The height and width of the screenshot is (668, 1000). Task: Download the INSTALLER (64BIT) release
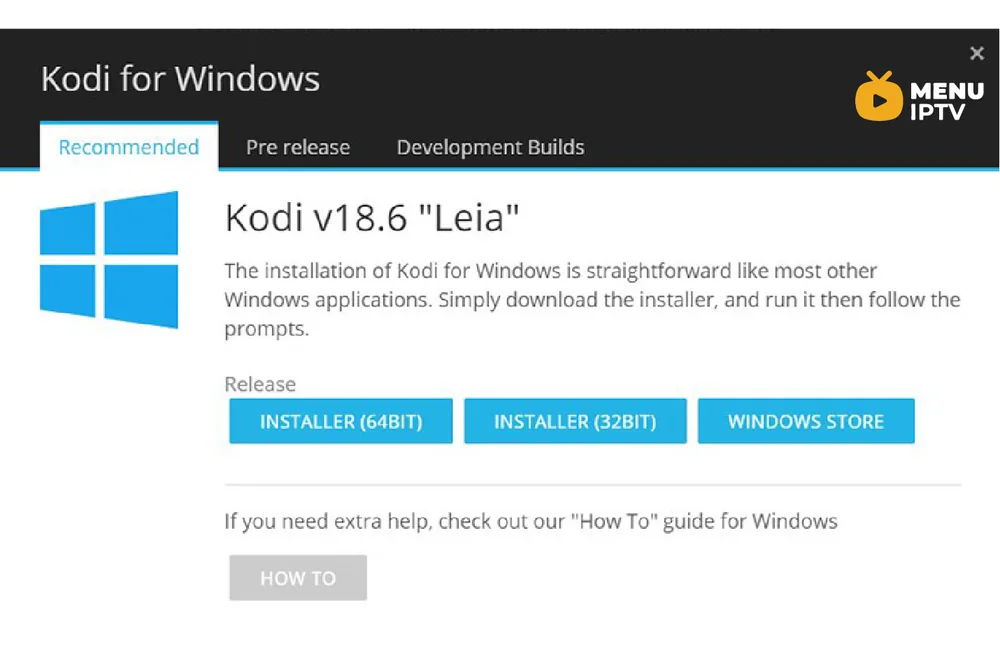[x=341, y=421]
